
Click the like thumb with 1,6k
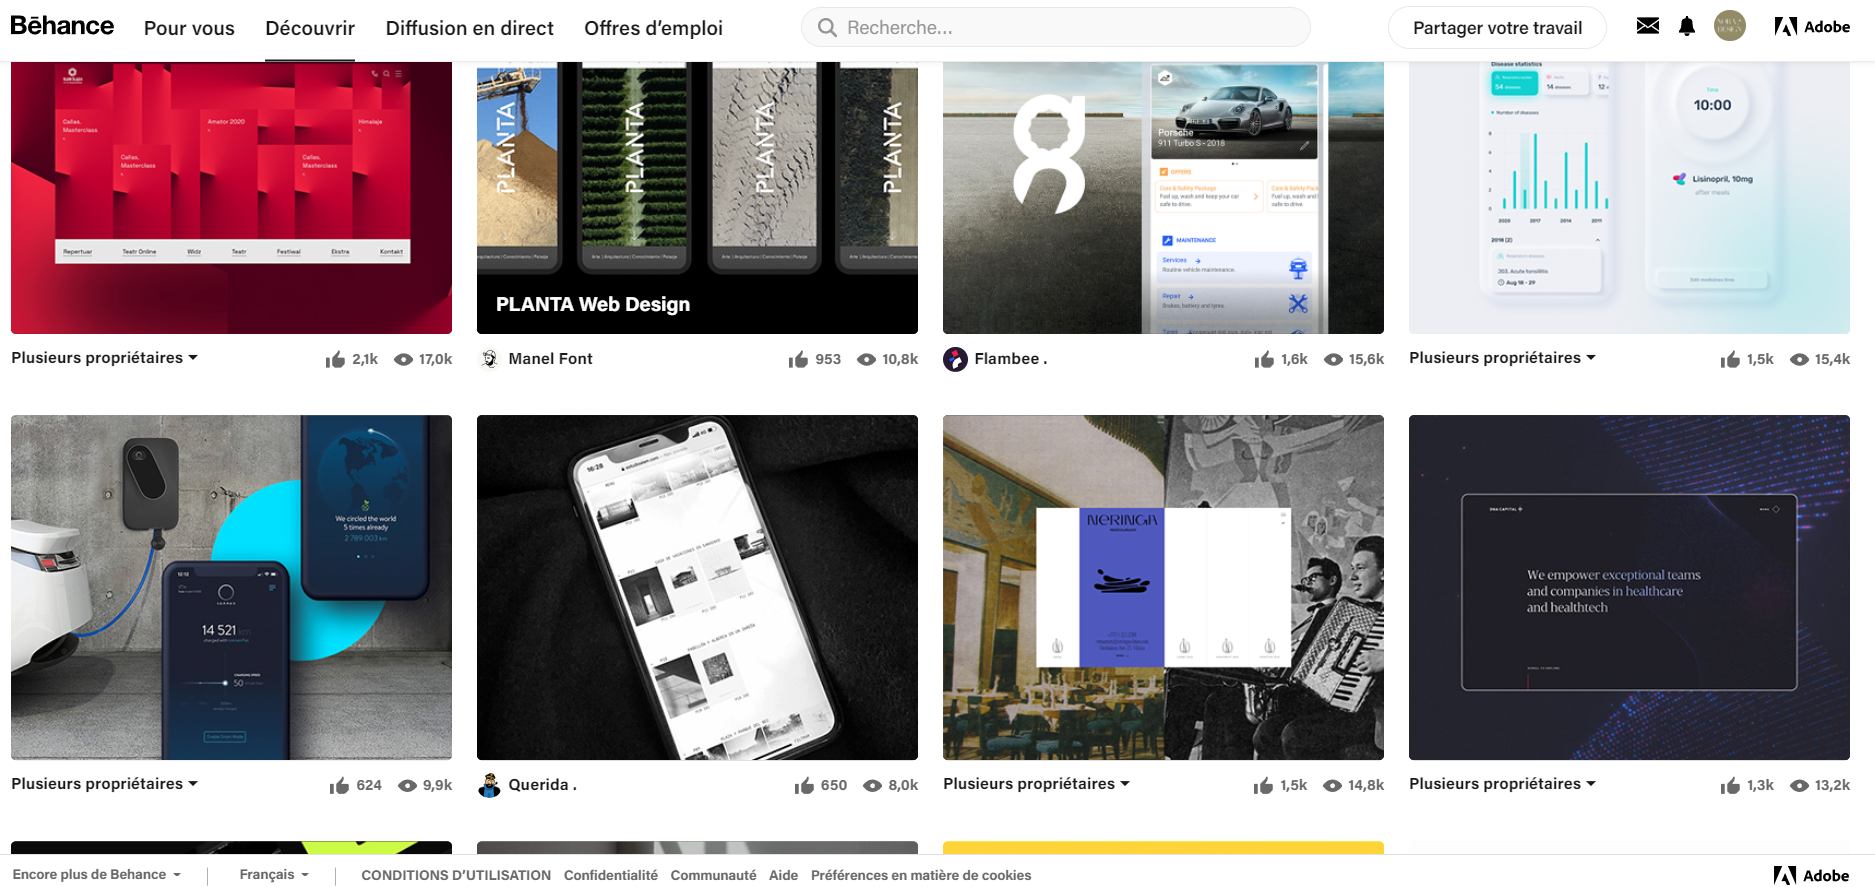point(1264,359)
